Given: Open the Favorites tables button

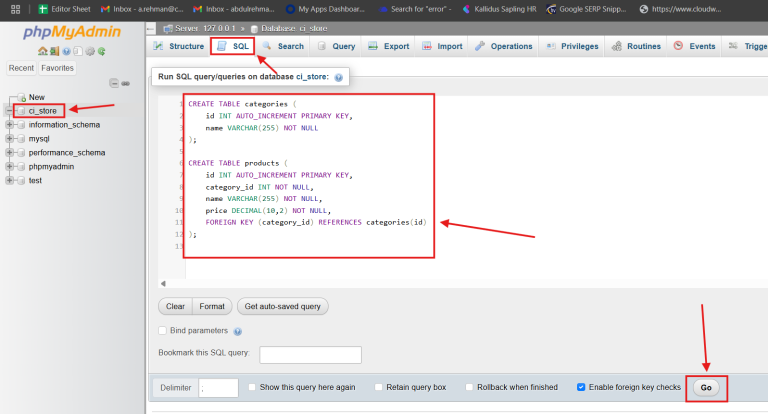Looking at the screenshot, I should pos(57,68).
